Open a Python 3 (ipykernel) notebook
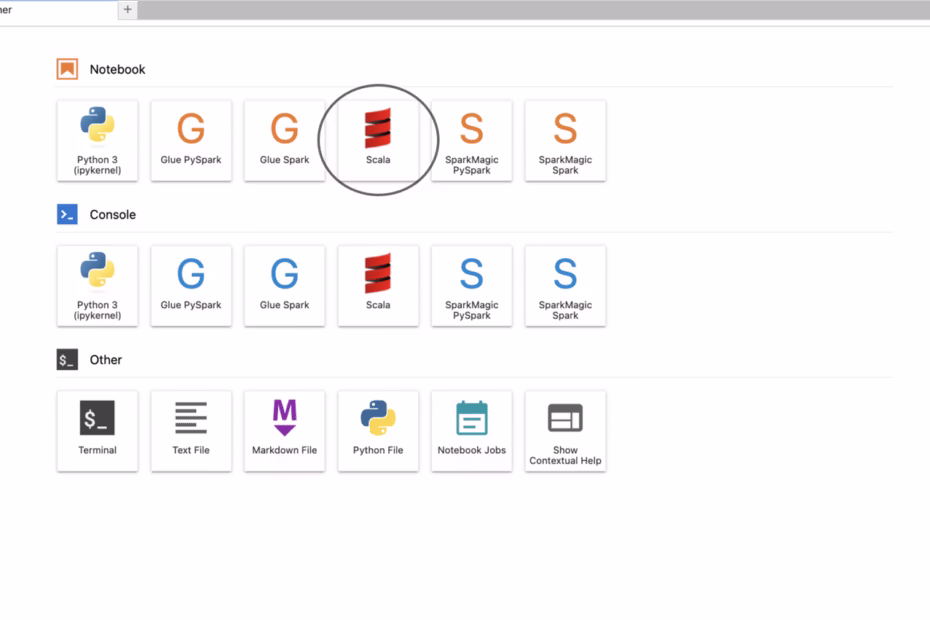The image size is (930, 620). click(x=97, y=140)
